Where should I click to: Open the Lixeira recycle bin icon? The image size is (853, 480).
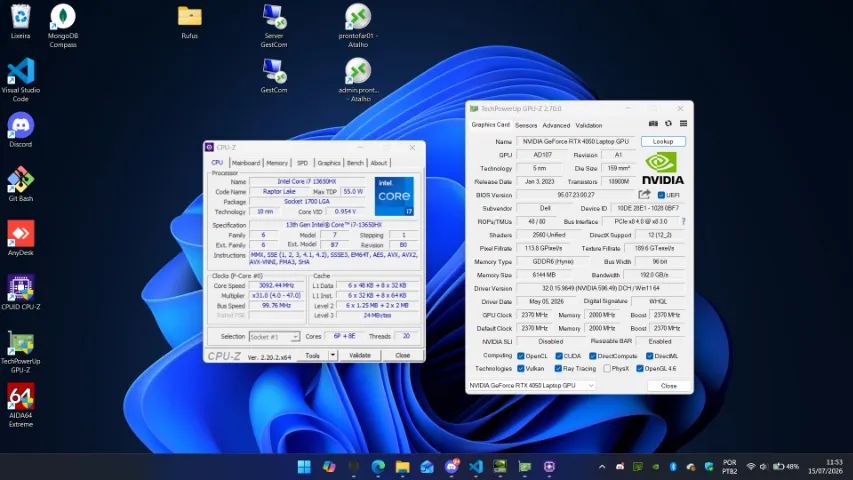click(x=20, y=22)
